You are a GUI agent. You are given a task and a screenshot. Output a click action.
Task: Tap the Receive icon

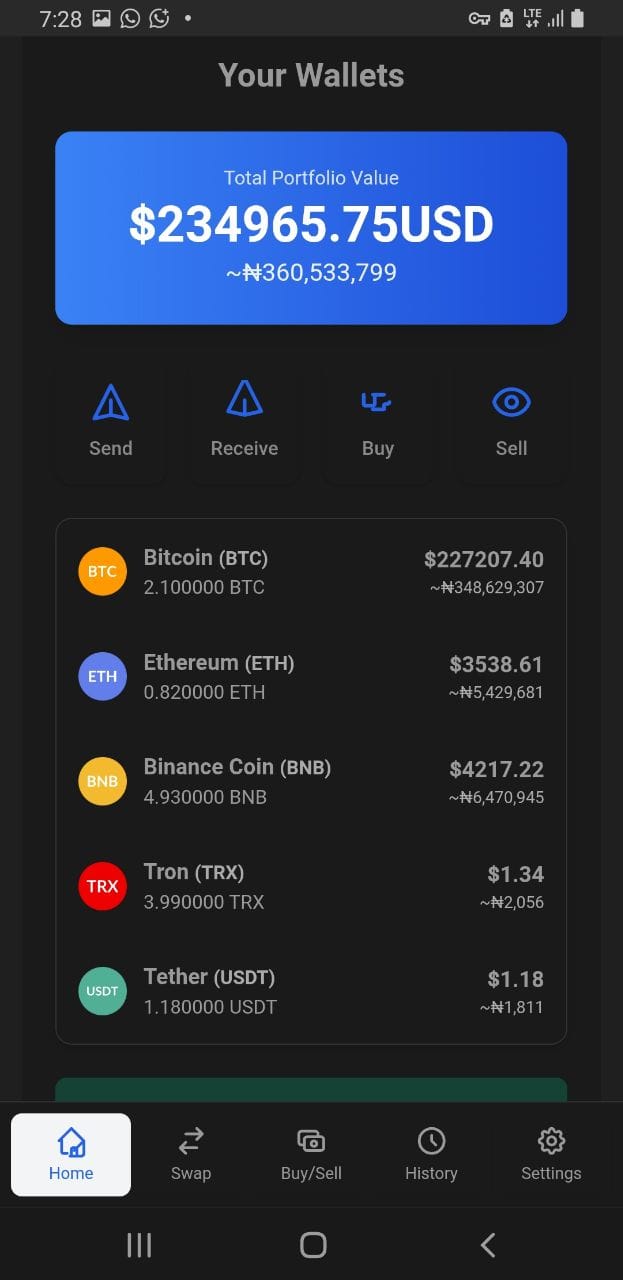pyautogui.click(x=244, y=399)
